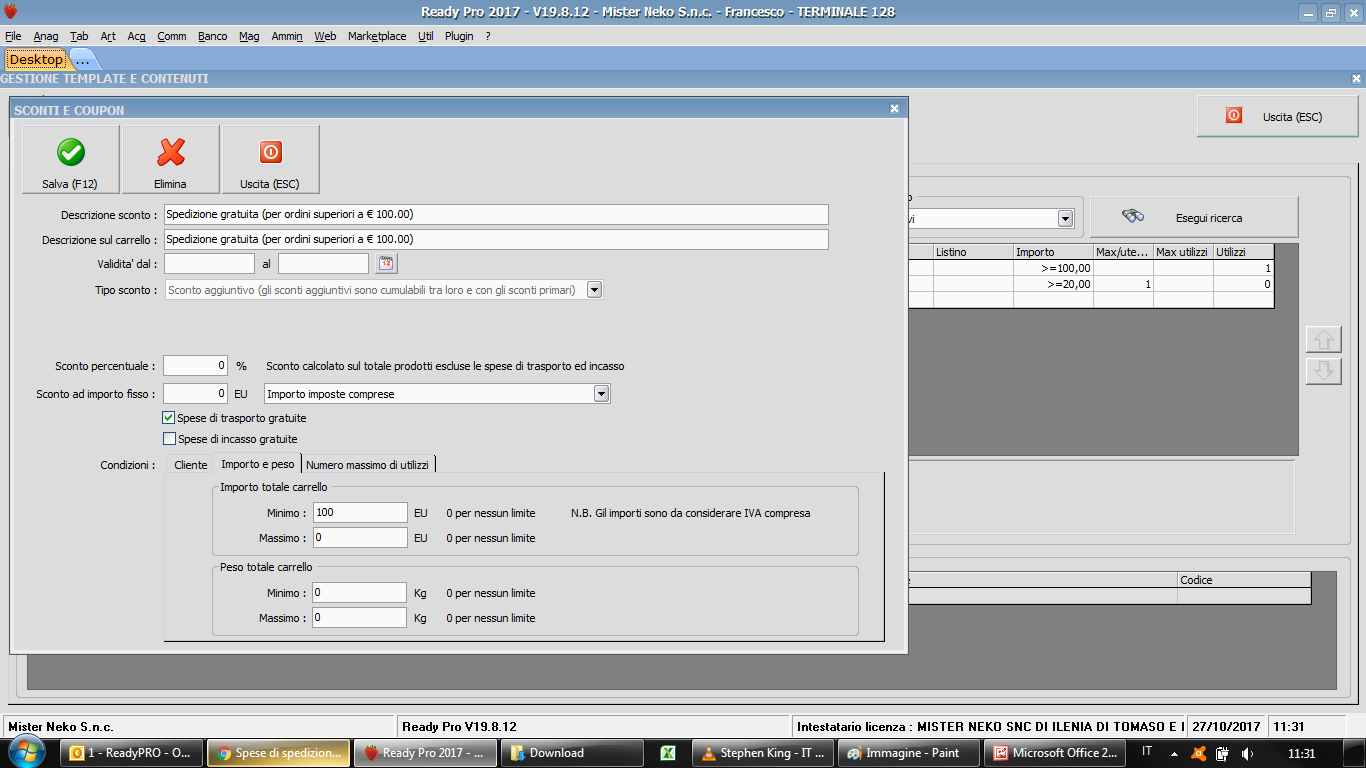Click the Massimo cart weight field in Kg
The image size is (1366, 768).
pyautogui.click(x=359, y=618)
